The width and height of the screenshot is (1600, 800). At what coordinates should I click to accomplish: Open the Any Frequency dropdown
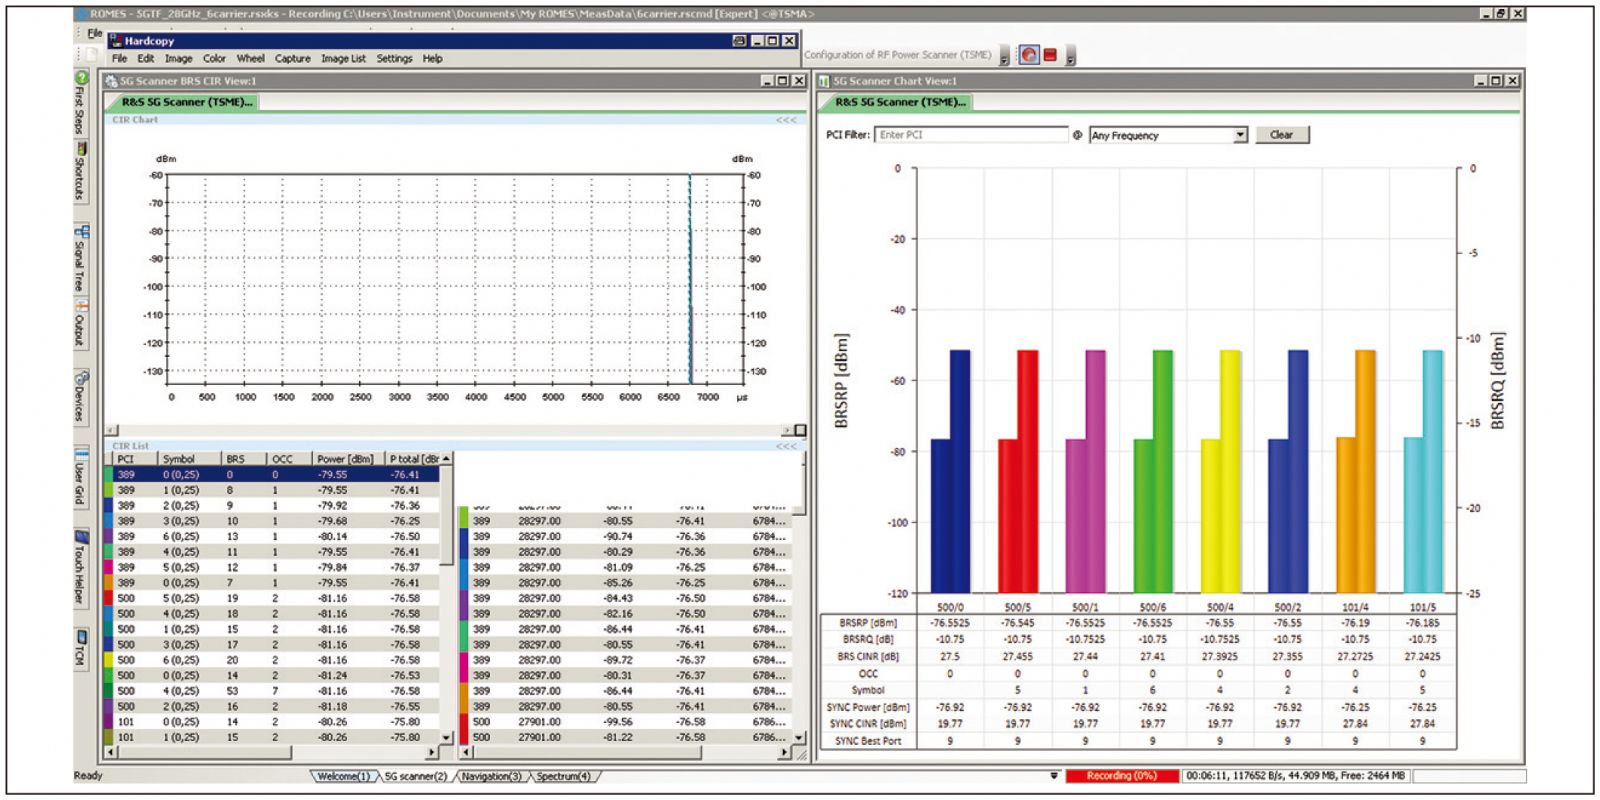coord(1240,135)
